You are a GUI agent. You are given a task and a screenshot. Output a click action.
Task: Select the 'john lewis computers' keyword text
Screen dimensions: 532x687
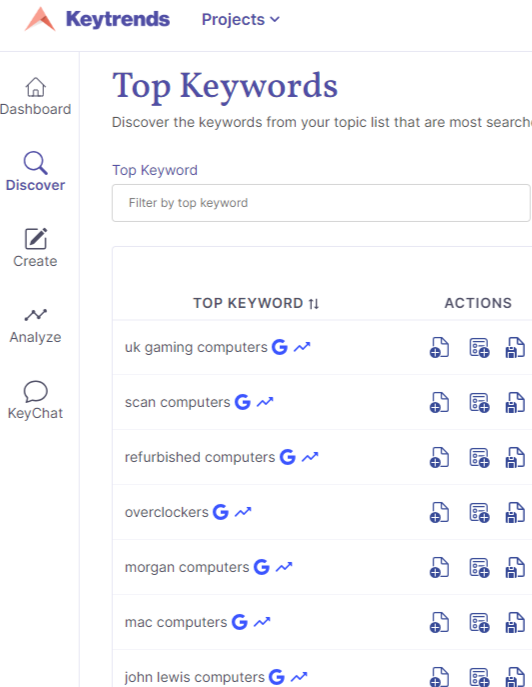pos(195,677)
